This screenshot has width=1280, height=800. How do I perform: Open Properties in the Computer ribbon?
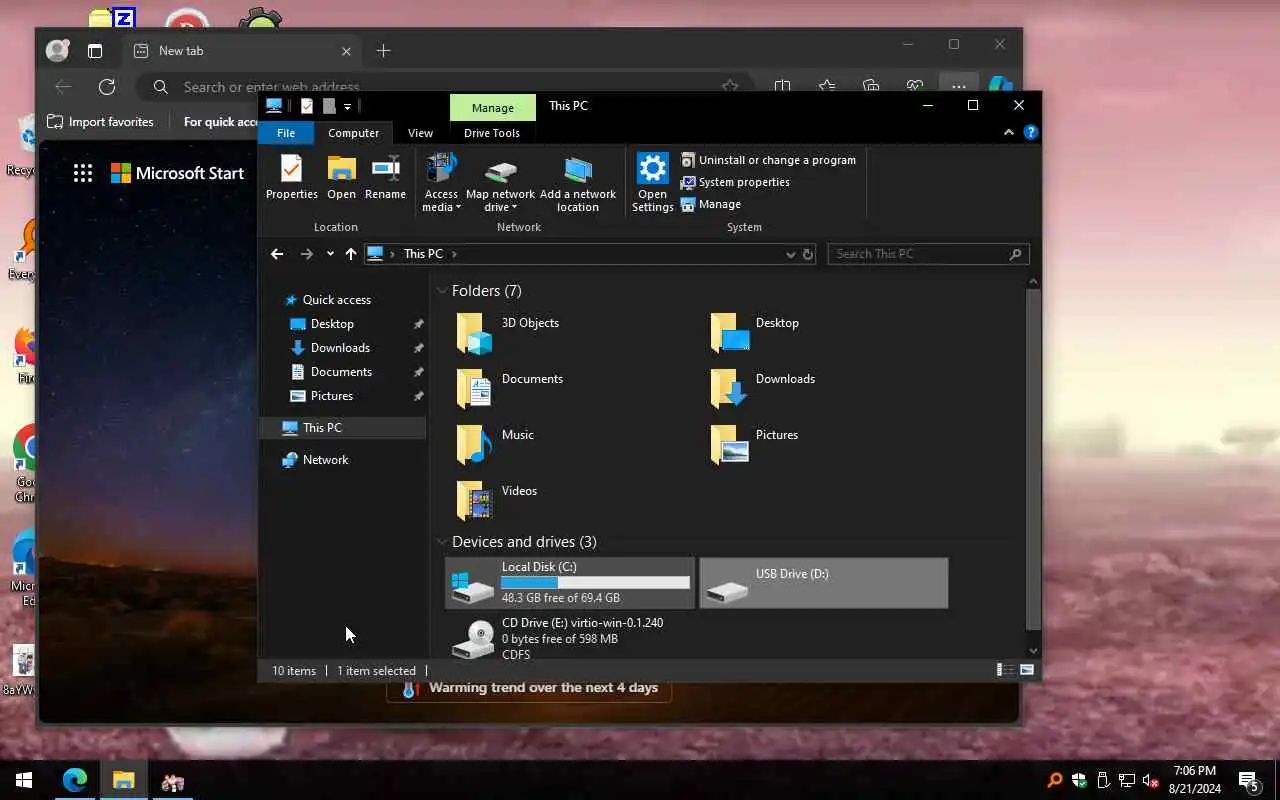(291, 178)
